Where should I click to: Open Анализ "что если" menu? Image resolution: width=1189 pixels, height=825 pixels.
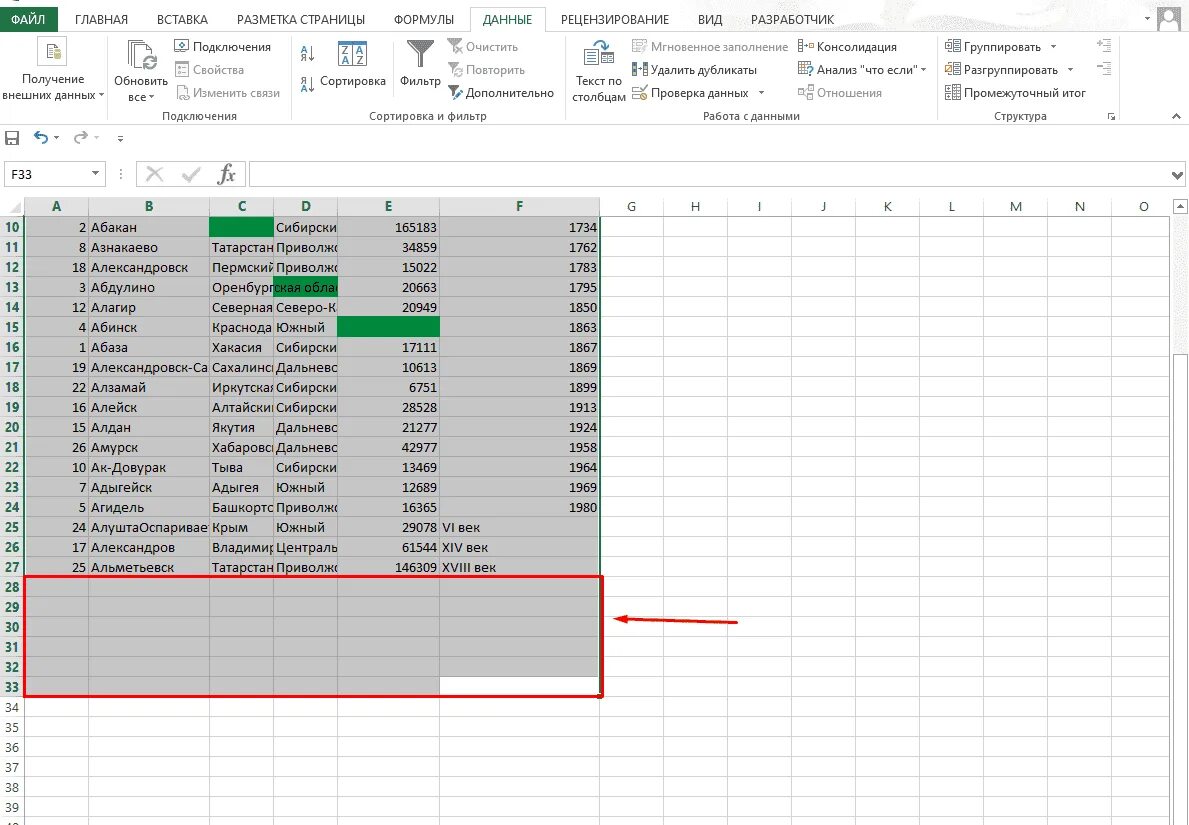862,70
